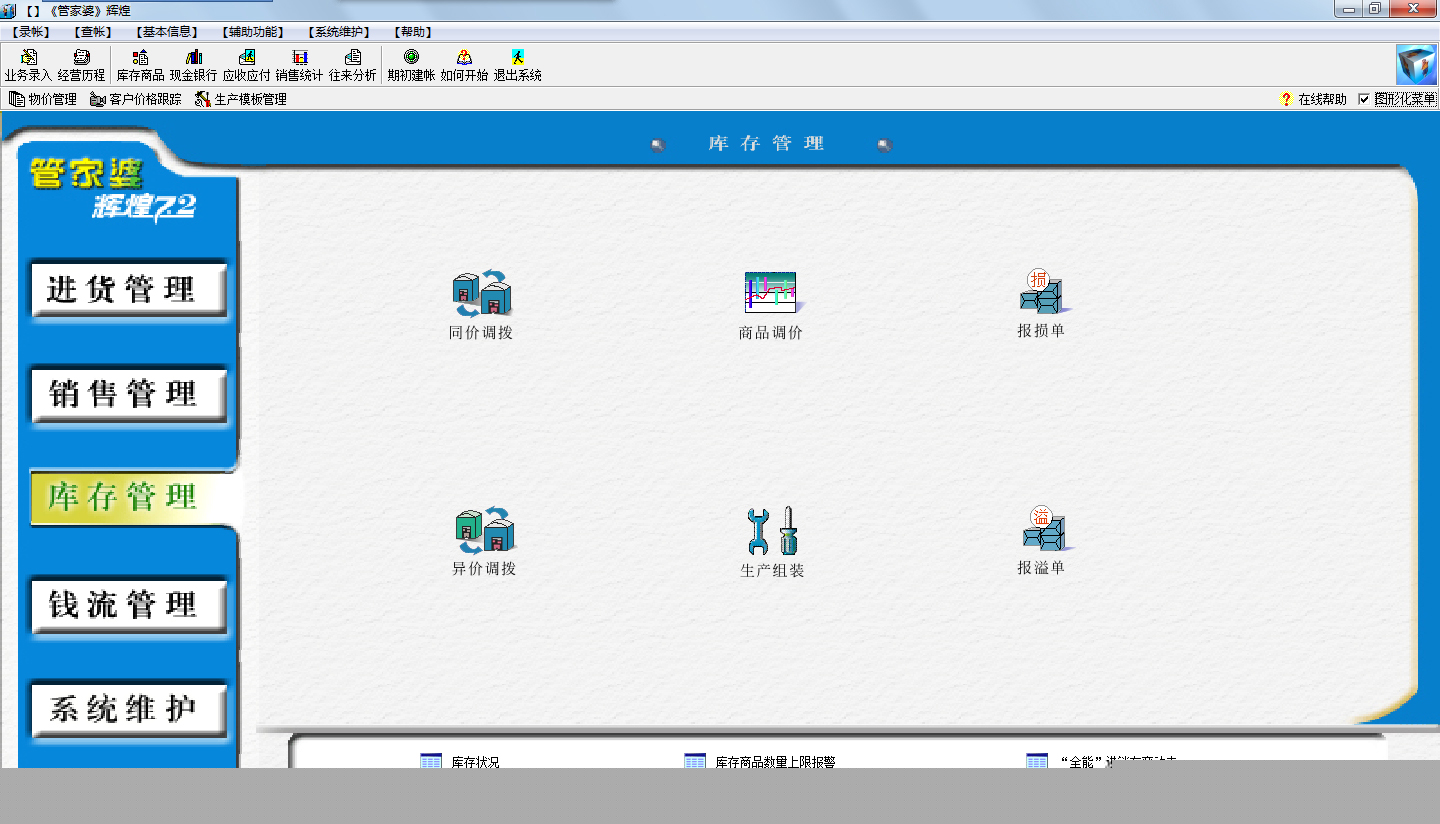Open the 【录帐】 menu
Image resolution: width=1440 pixels, height=824 pixels.
point(31,32)
